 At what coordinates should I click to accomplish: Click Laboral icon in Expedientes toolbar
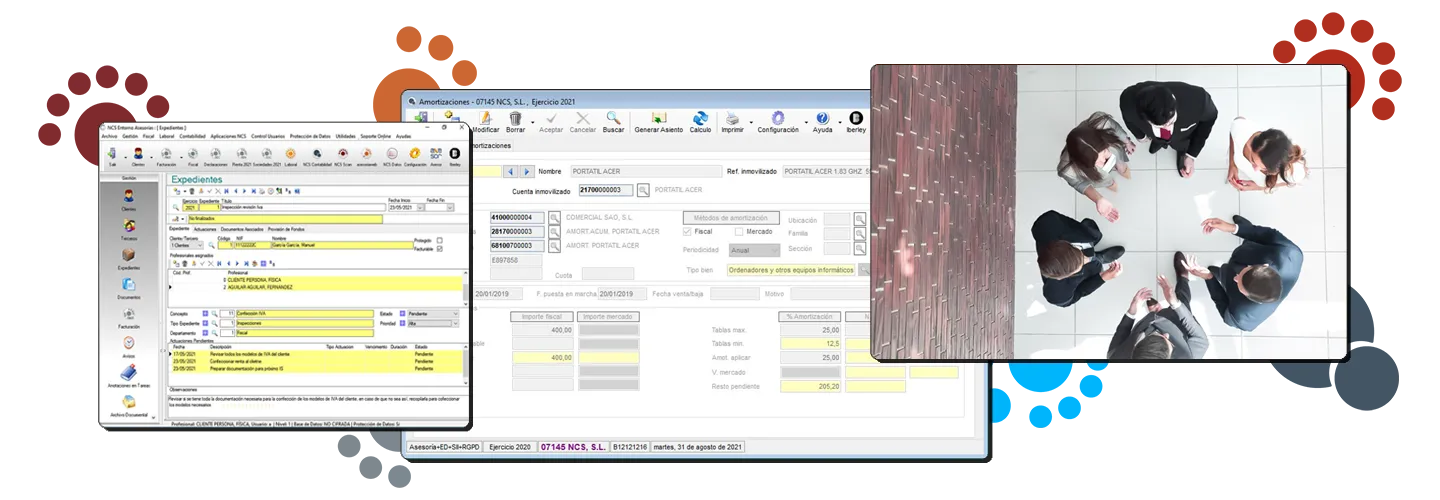[291, 154]
